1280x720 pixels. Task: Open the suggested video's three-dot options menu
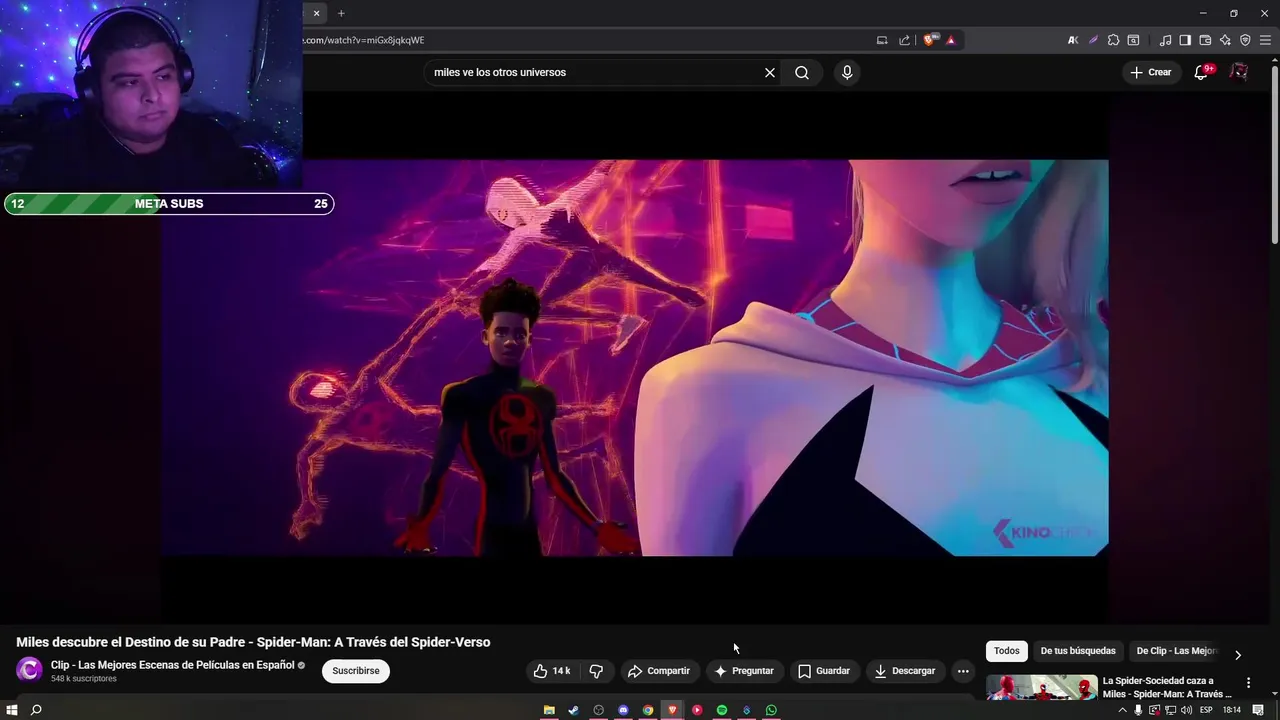[1248, 683]
